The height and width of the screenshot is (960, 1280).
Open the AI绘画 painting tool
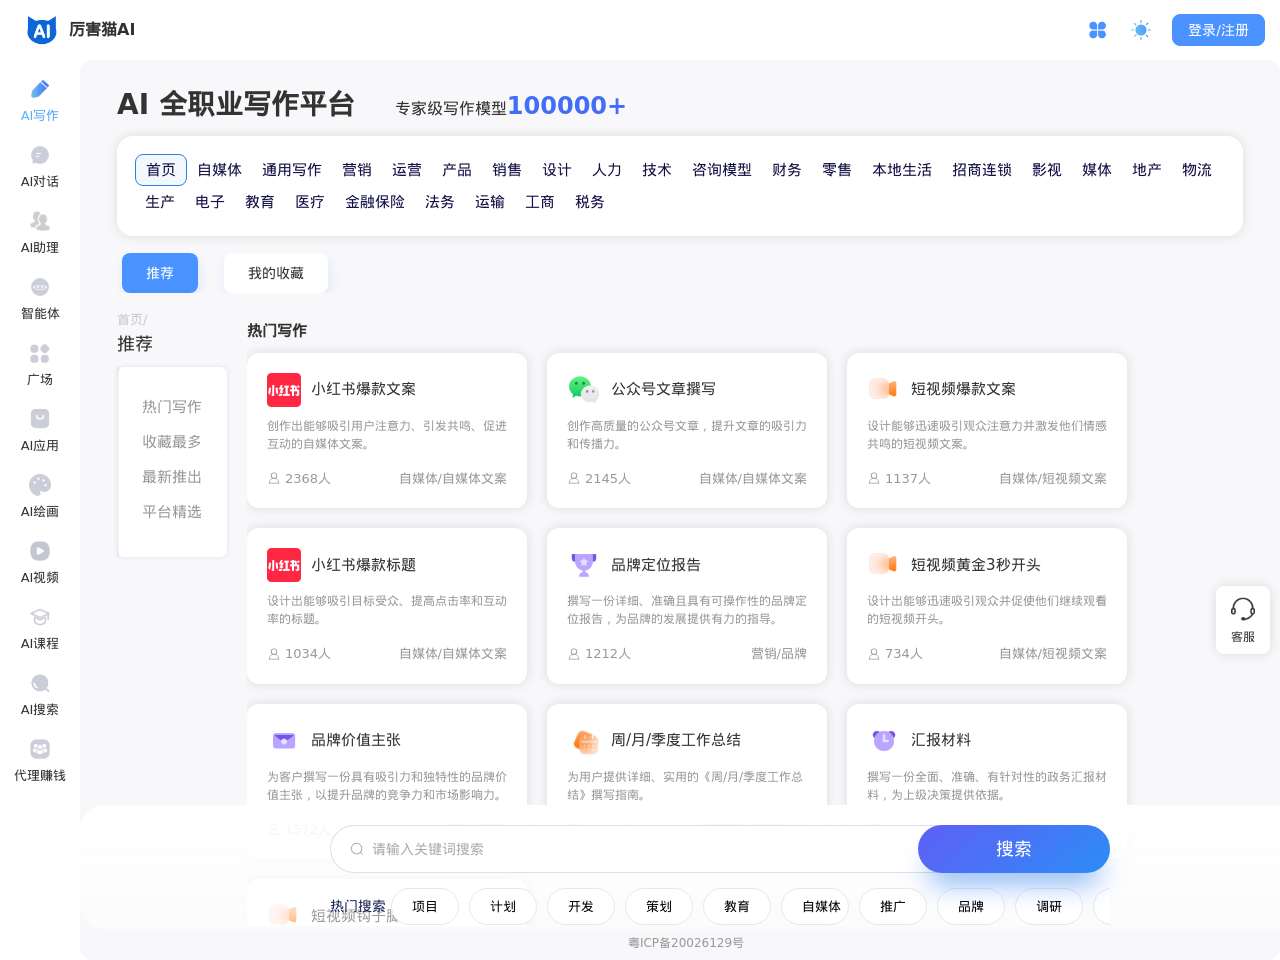click(x=40, y=496)
